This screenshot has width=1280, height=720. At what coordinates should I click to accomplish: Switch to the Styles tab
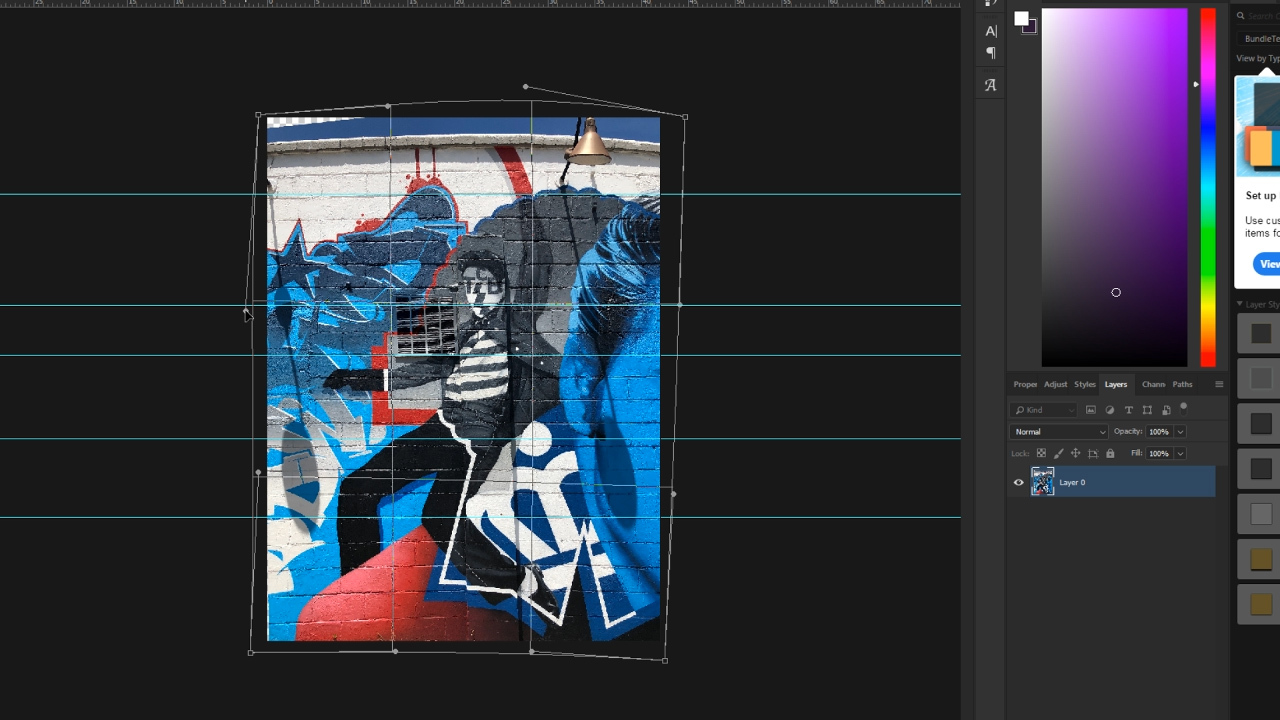[1085, 384]
